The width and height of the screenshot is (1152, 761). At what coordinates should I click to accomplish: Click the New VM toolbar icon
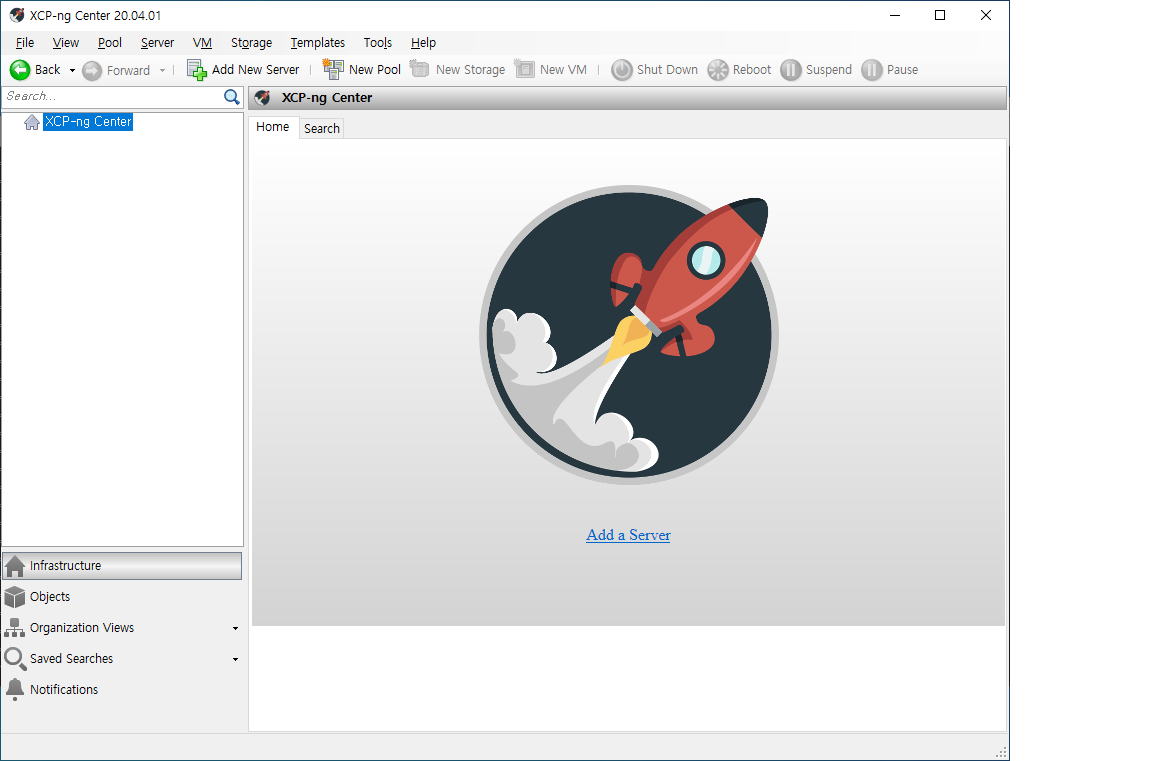(x=525, y=68)
